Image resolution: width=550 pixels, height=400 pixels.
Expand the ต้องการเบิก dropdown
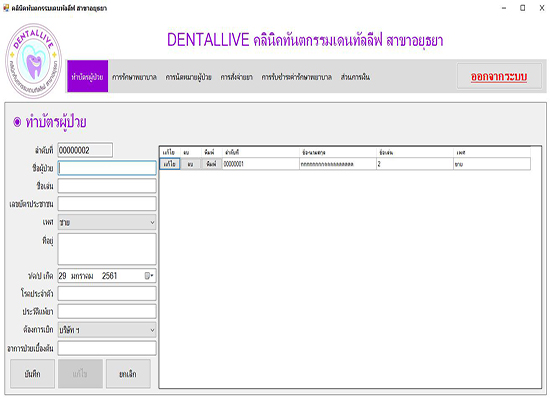coord(107,330)
